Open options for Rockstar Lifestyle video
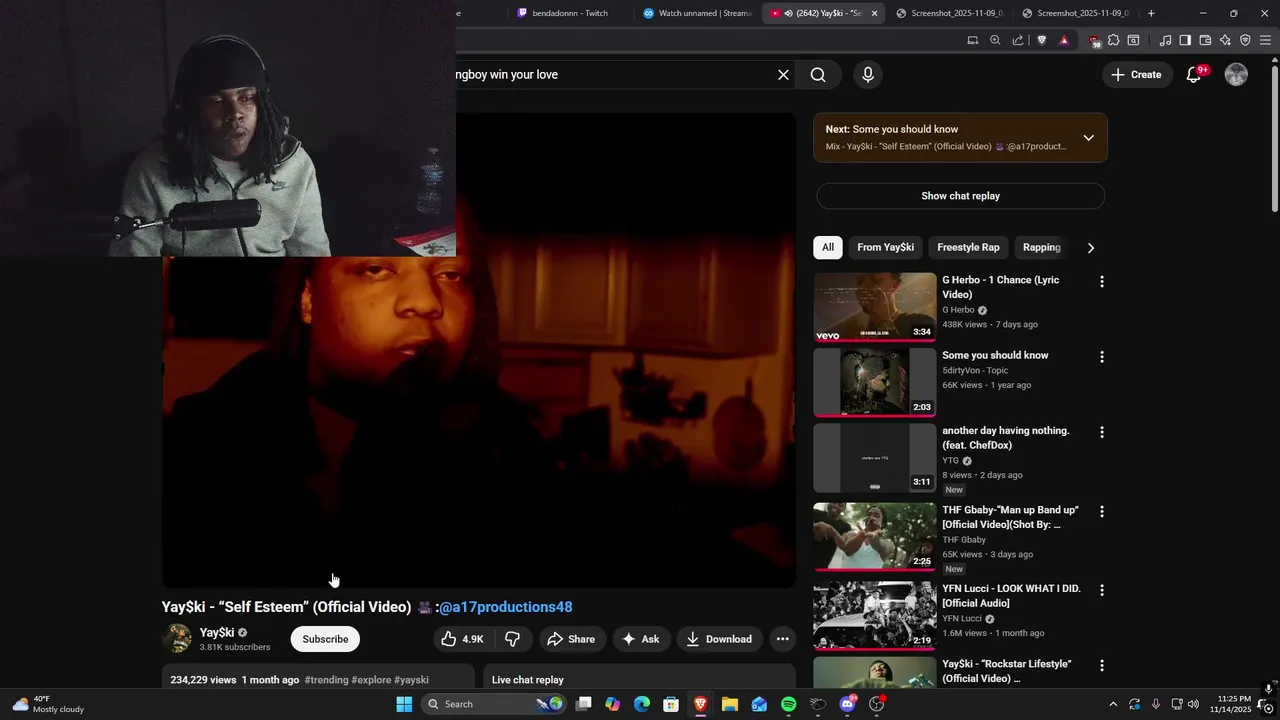1280x720 pixels. coord(1102,665)
